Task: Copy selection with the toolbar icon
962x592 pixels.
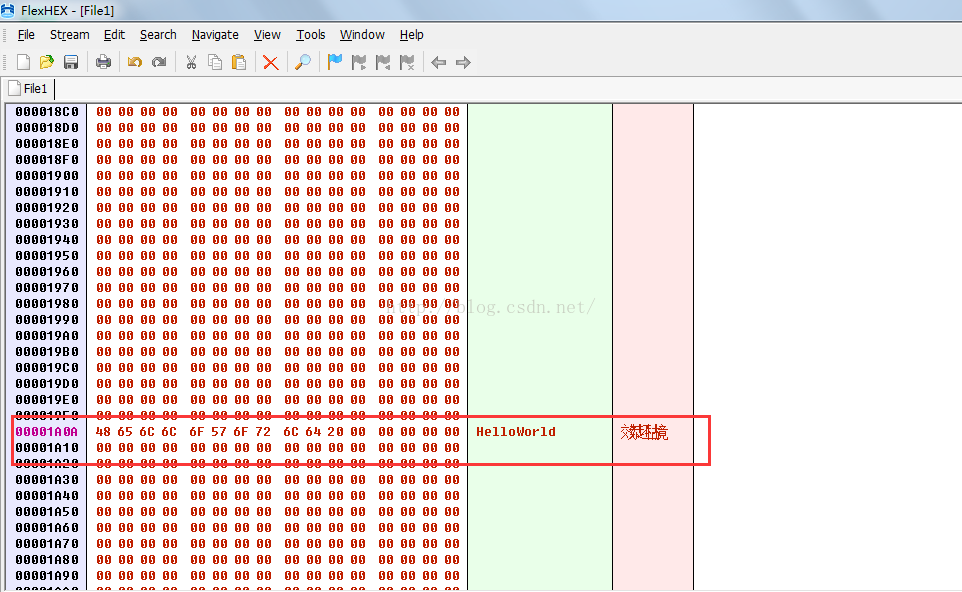Action: click(x=215, y=62)
